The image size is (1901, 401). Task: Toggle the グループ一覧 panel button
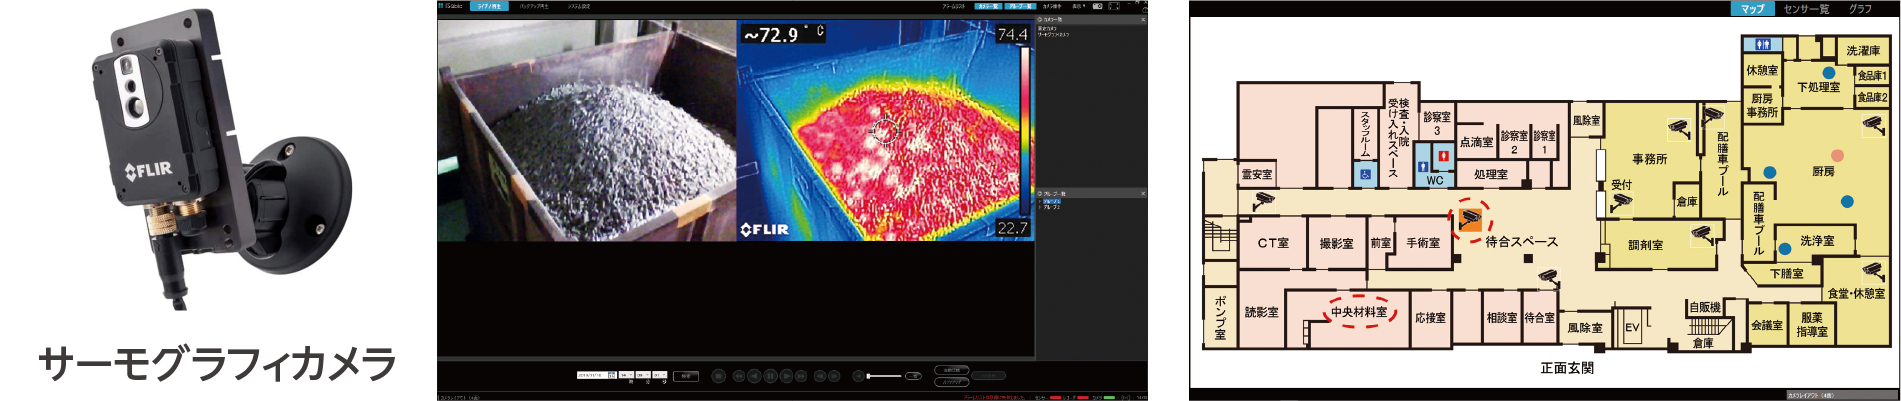click(1019, 6)
